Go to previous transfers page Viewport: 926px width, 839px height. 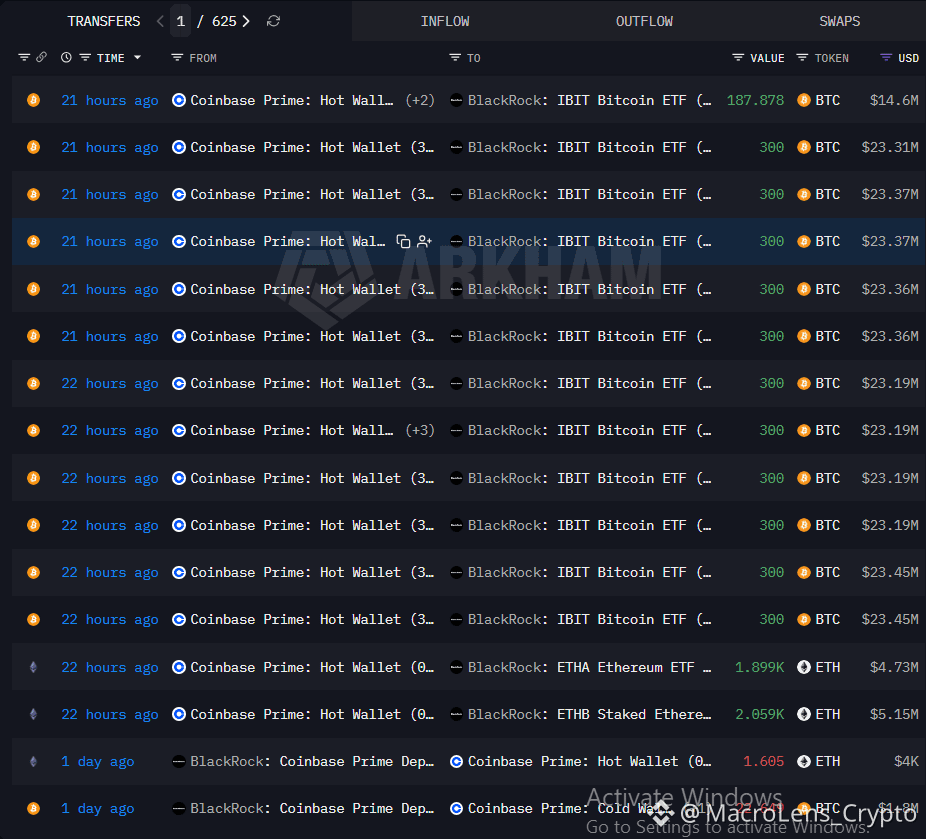(160, 21)
